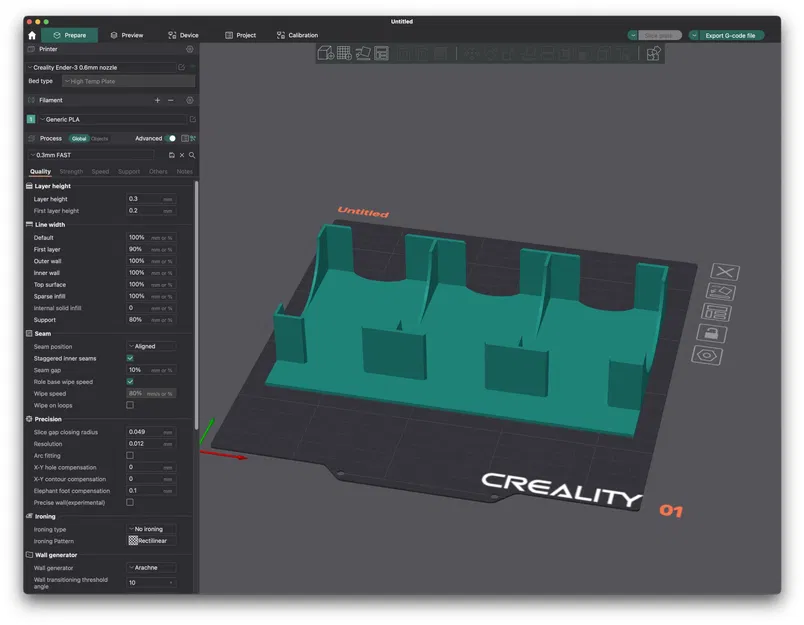Open Filament settings gear icon
The height and width of the screenshot is (625, 804).
(x=190, y=100)
